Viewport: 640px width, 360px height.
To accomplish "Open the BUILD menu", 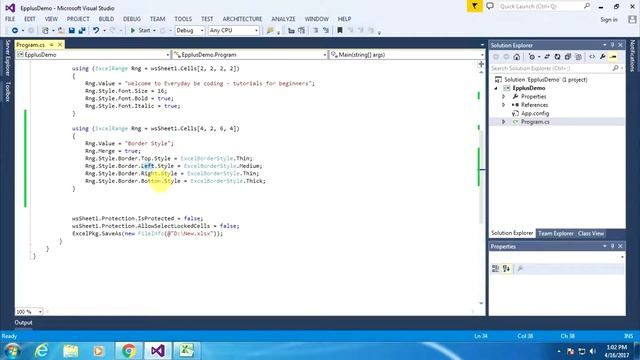I will tap(106, 19).
